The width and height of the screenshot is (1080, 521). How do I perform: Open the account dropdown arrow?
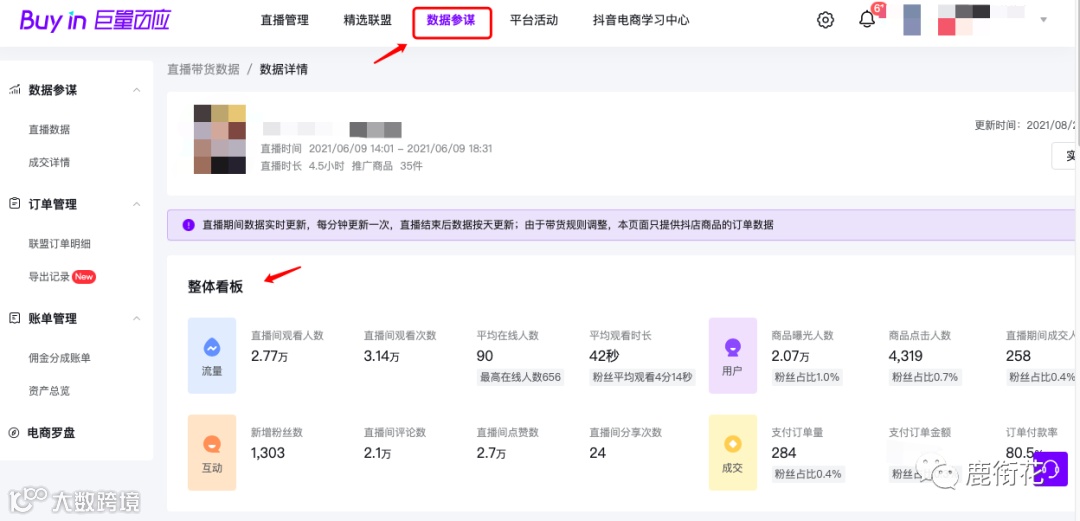1043,20
